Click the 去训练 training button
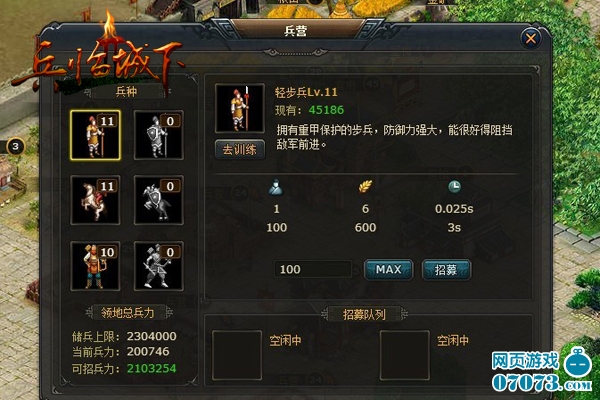The width and height of the screenshot is (600, 400). coord(240,149)
